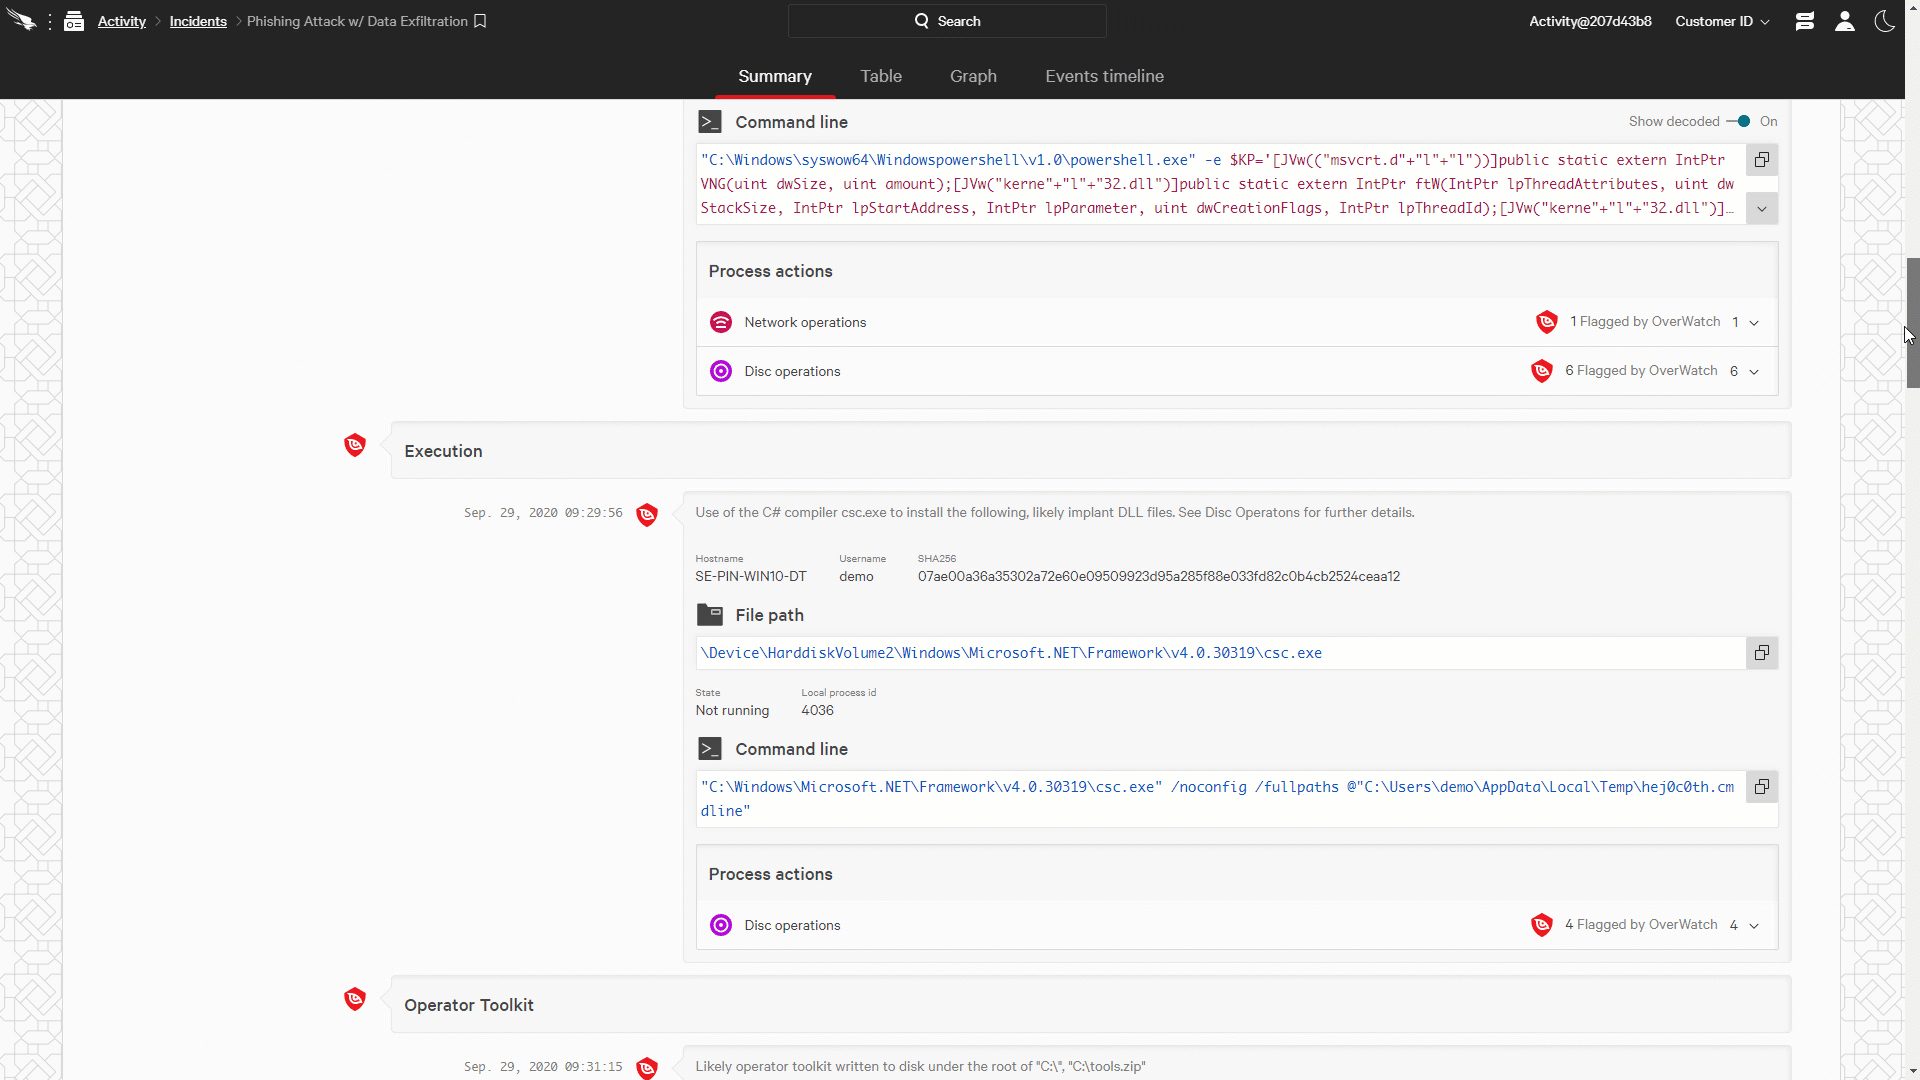This screenshot has width=1920, height=1080.
Task: Copy the csc.exe command line text
Action: [1762, 787]
